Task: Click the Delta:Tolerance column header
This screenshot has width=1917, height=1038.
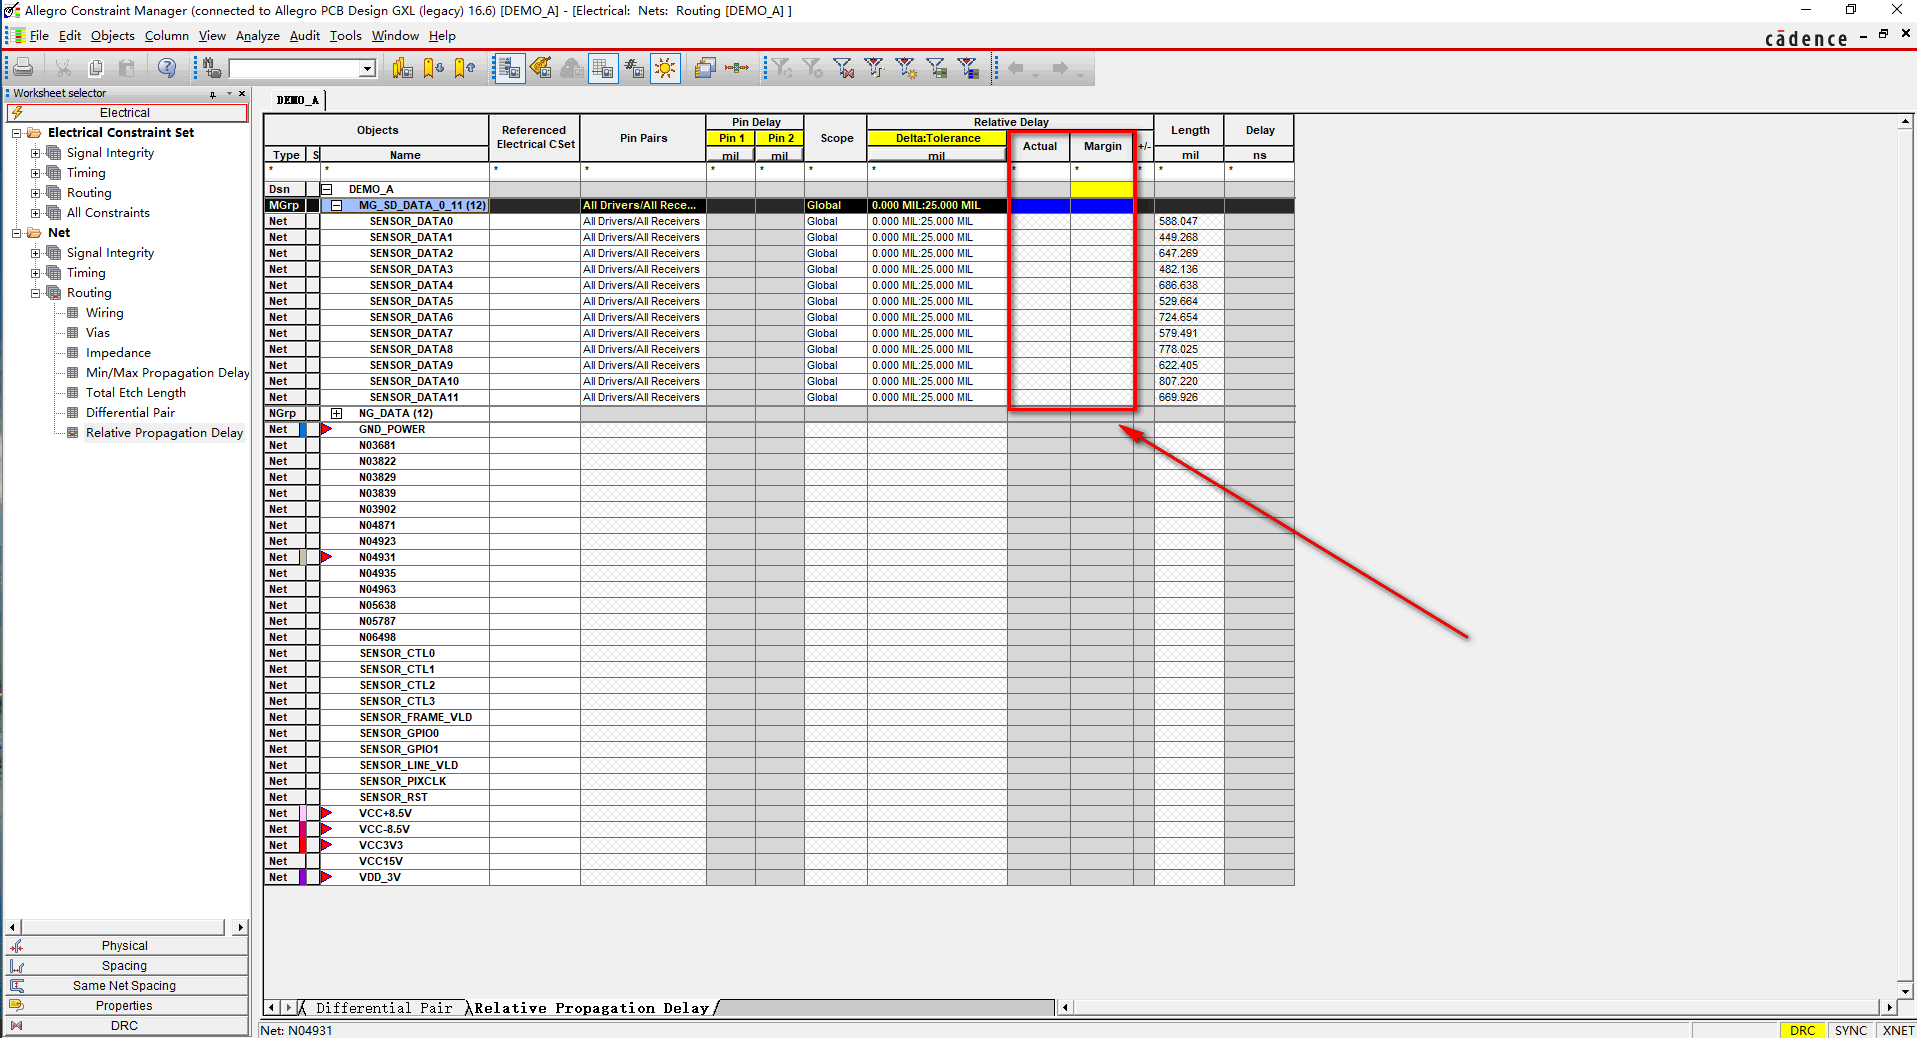Action: pos(937,138)
